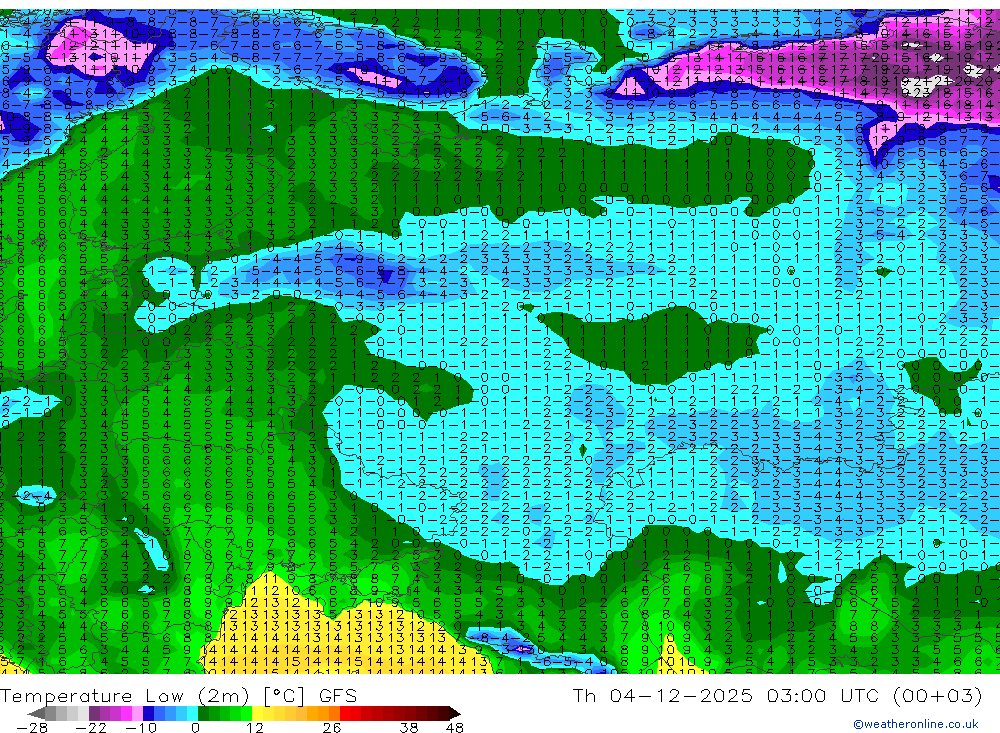This screenshot has height=733, width=1000.
Task: Pick the dark green swatch right of 0
Action: click(x=203, y=714)
